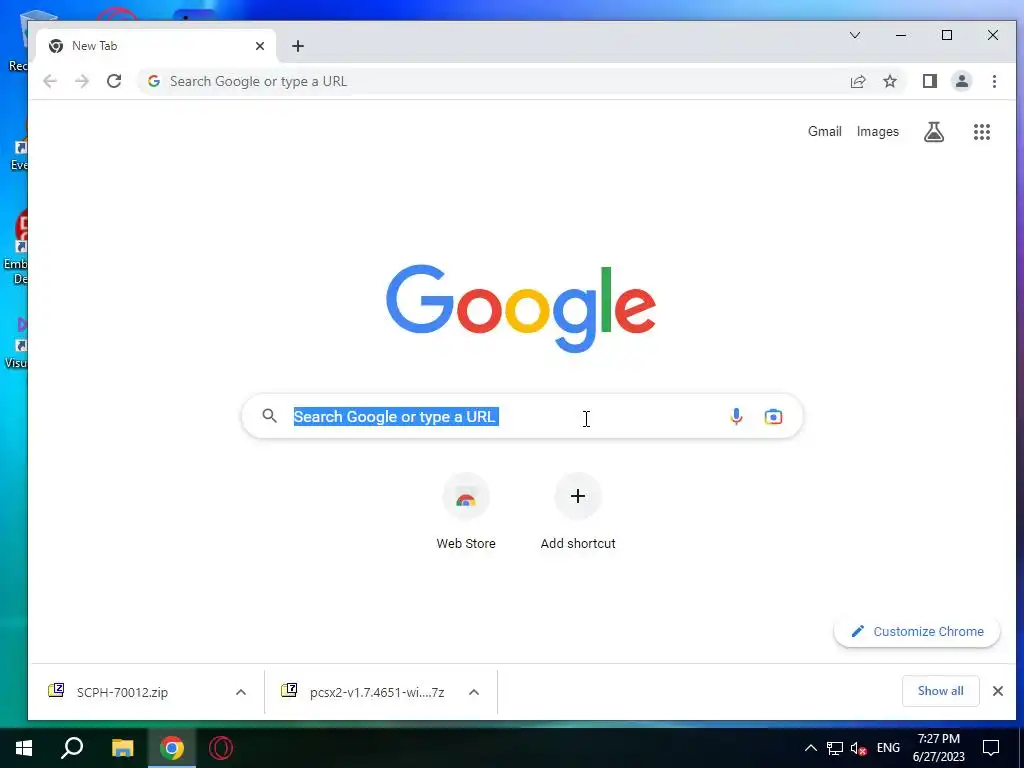Close the downloads bar
Screen dimensions: 1024x768
point(998,691)
